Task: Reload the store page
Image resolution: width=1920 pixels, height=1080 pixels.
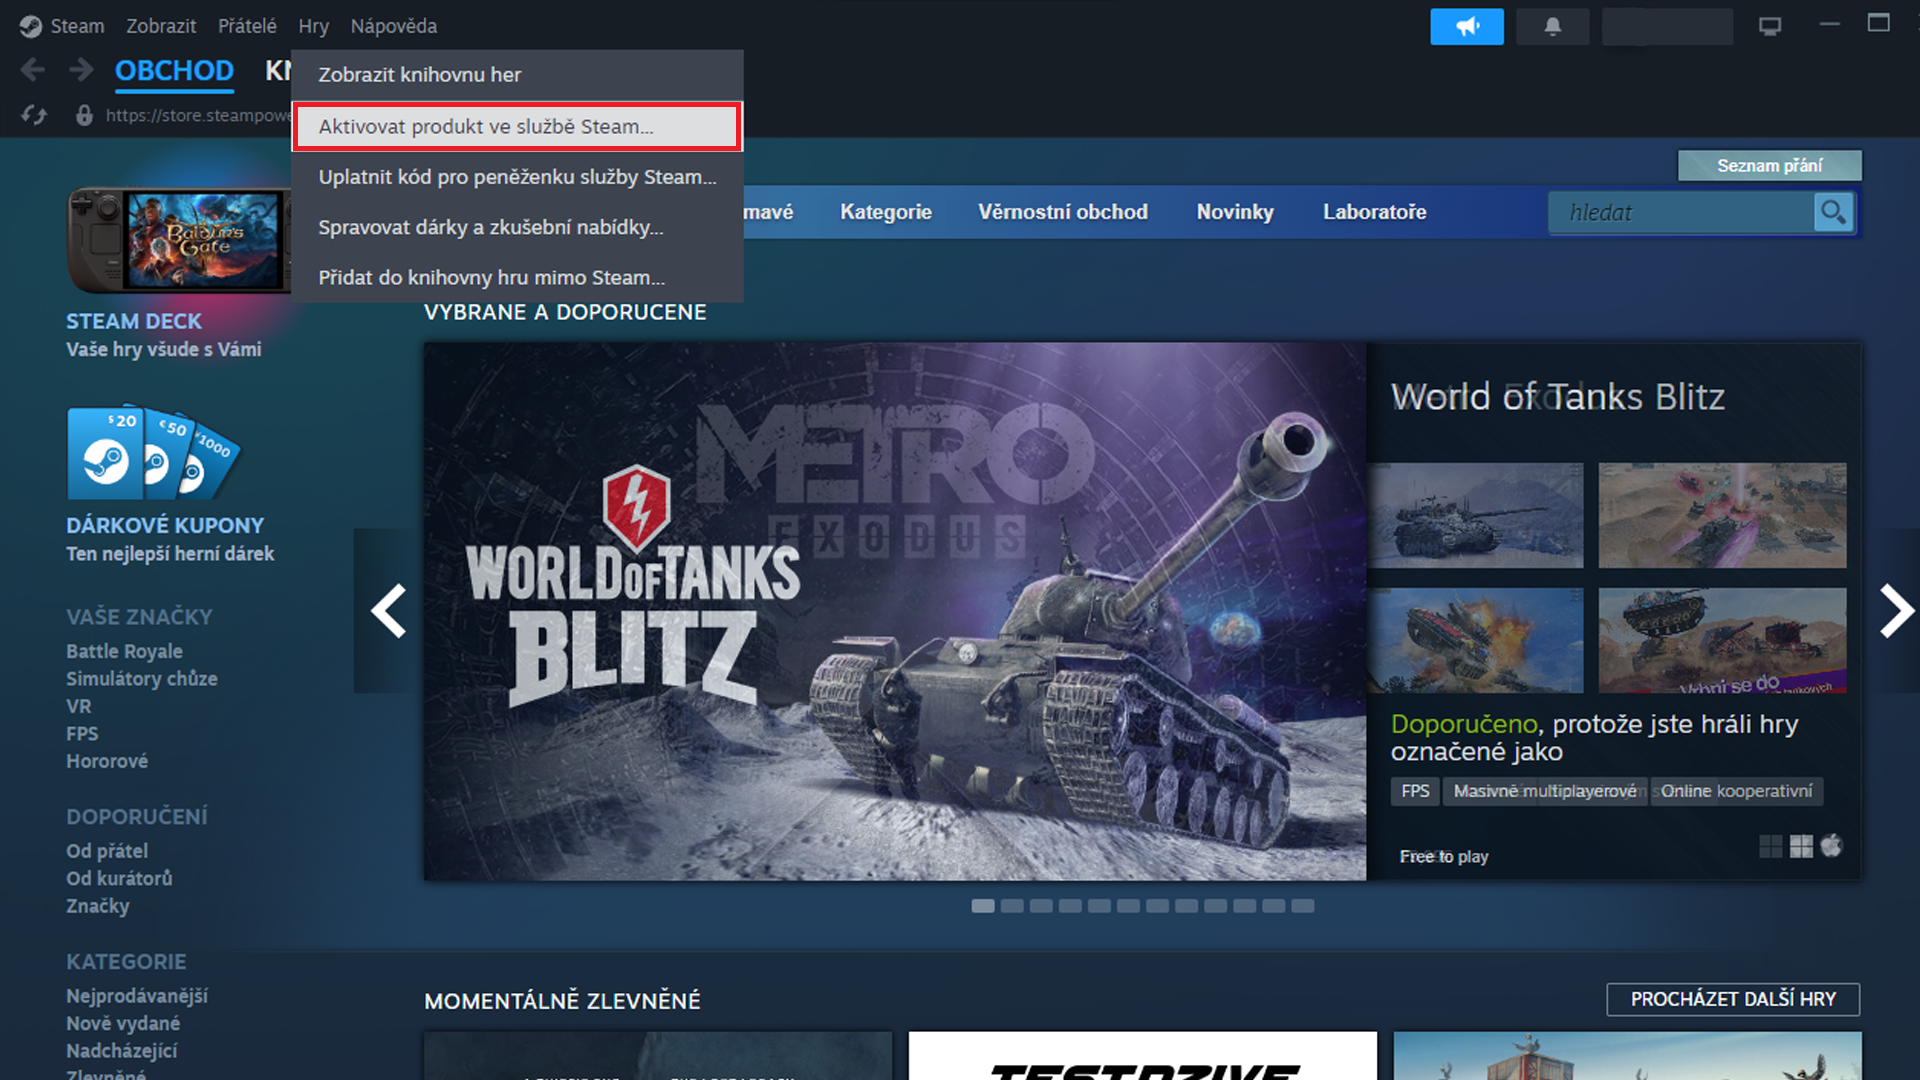Action: [35, 115]
